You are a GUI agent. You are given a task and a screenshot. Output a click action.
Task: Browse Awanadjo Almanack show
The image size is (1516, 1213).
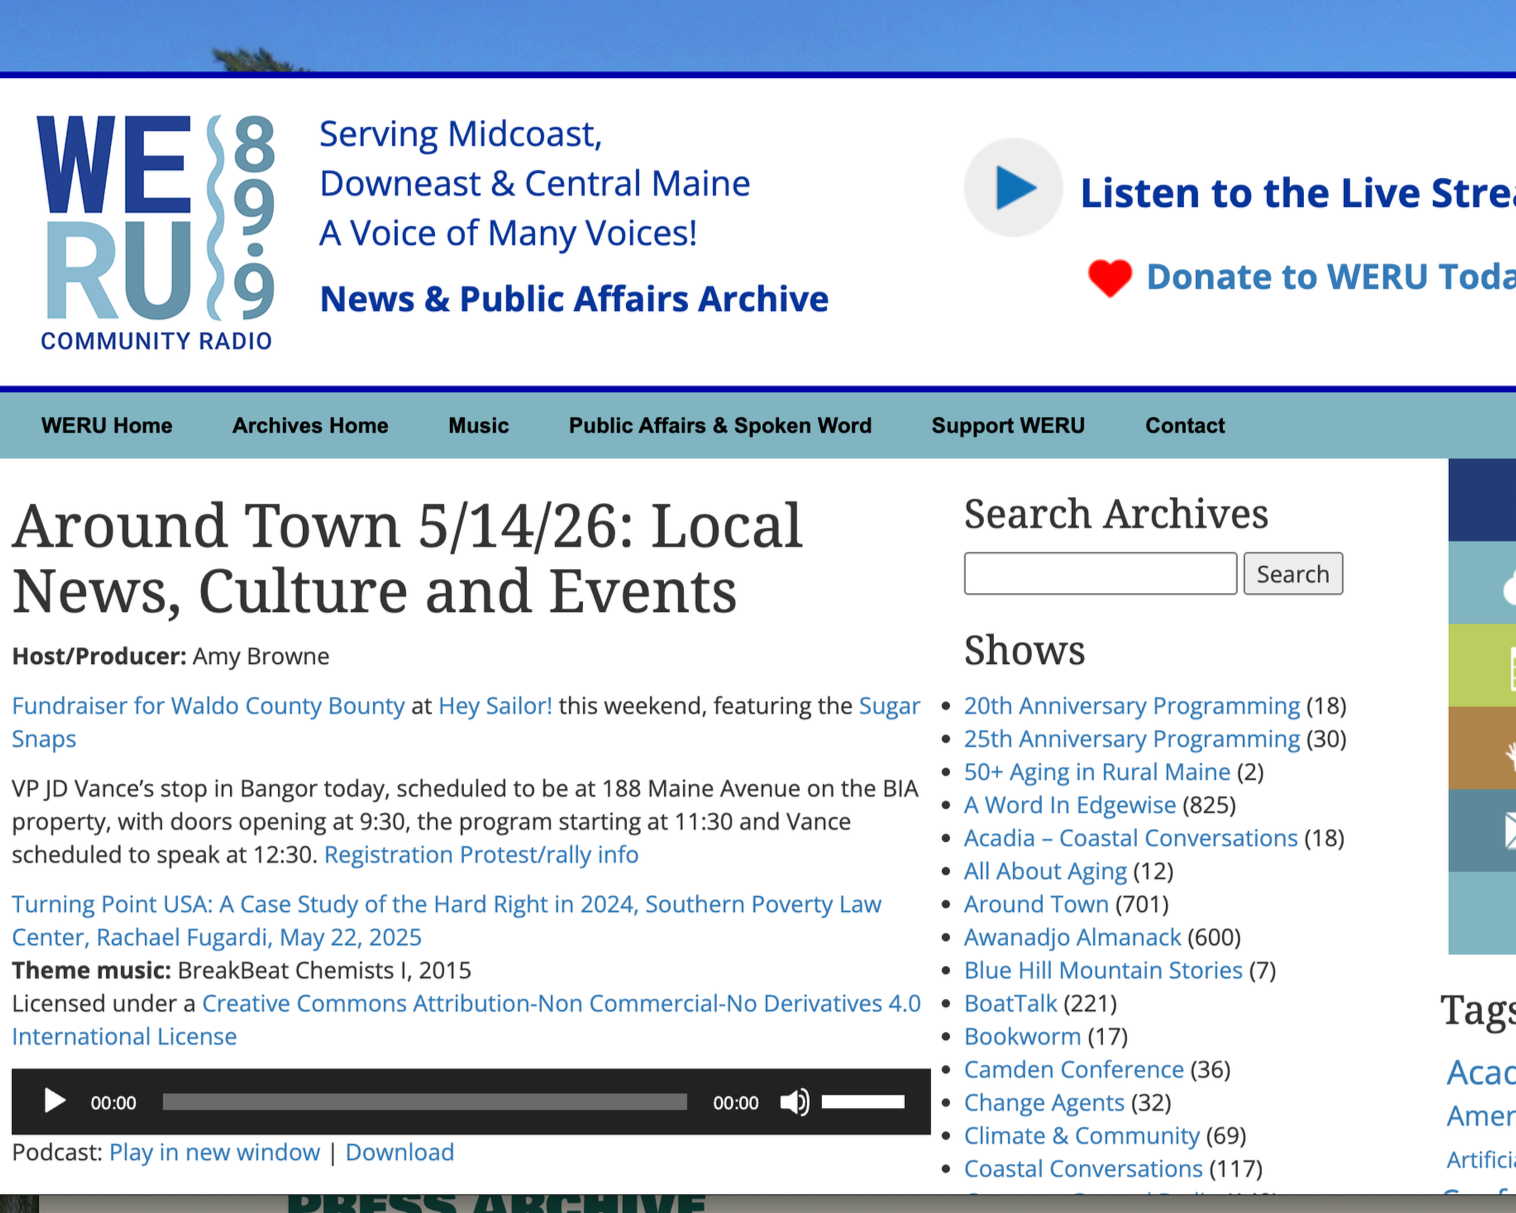(x=1073, y=937)
